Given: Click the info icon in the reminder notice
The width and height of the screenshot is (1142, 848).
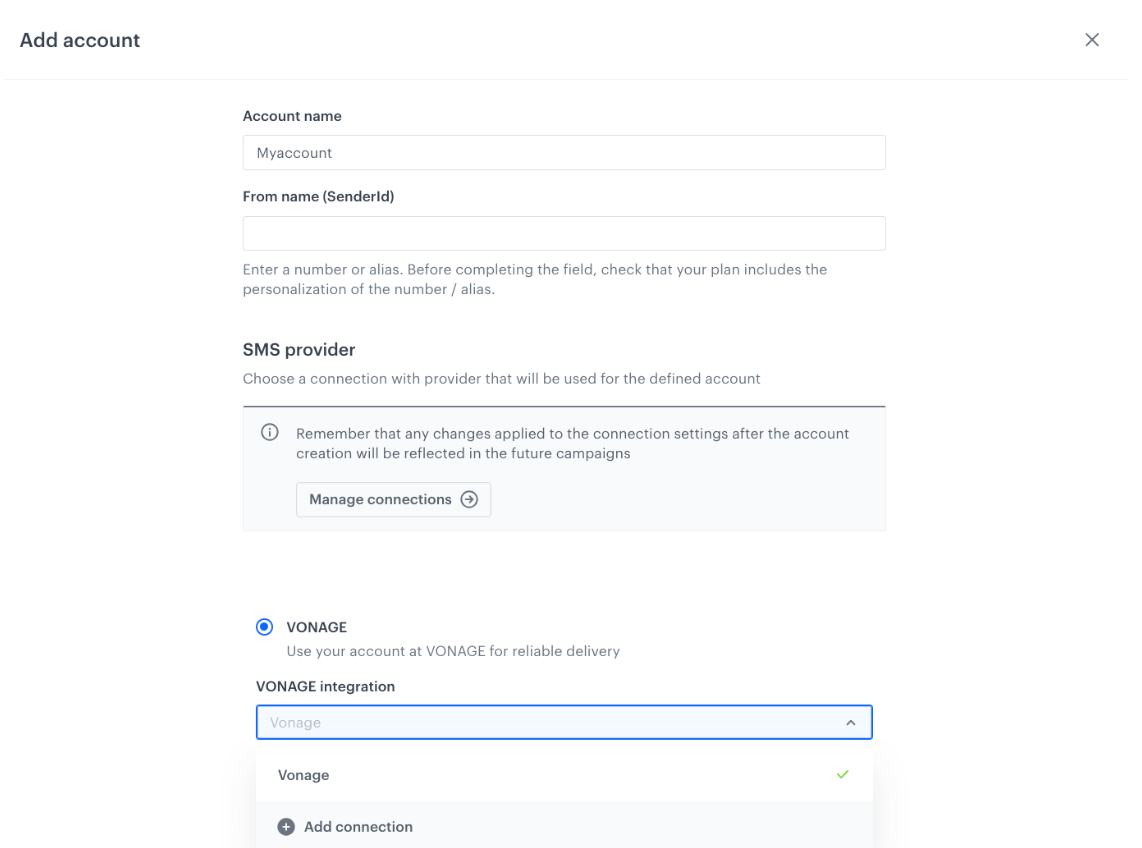Looking at the screenshot, I should coord(269,431).
